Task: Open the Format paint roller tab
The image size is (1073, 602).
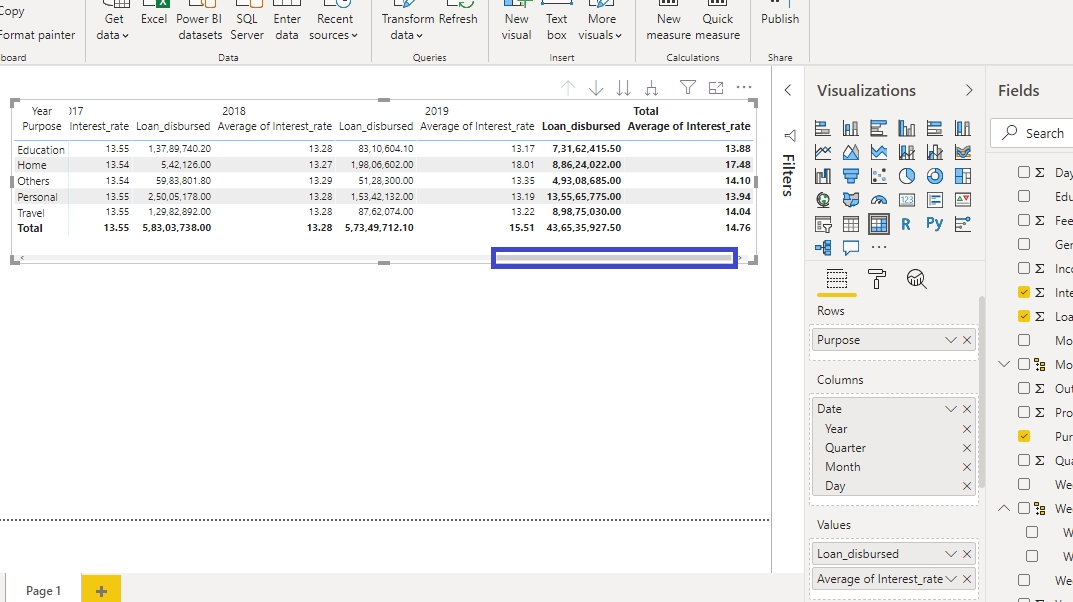Action: tap(877, 280)
